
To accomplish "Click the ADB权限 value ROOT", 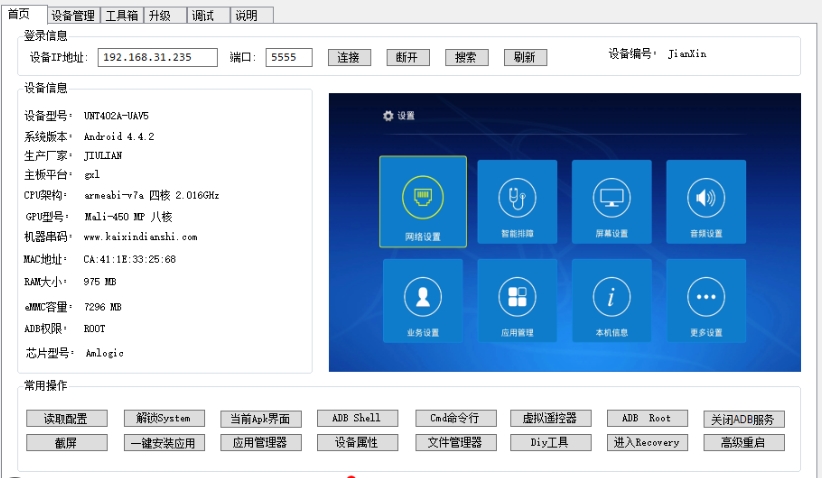I will (94, 329).
